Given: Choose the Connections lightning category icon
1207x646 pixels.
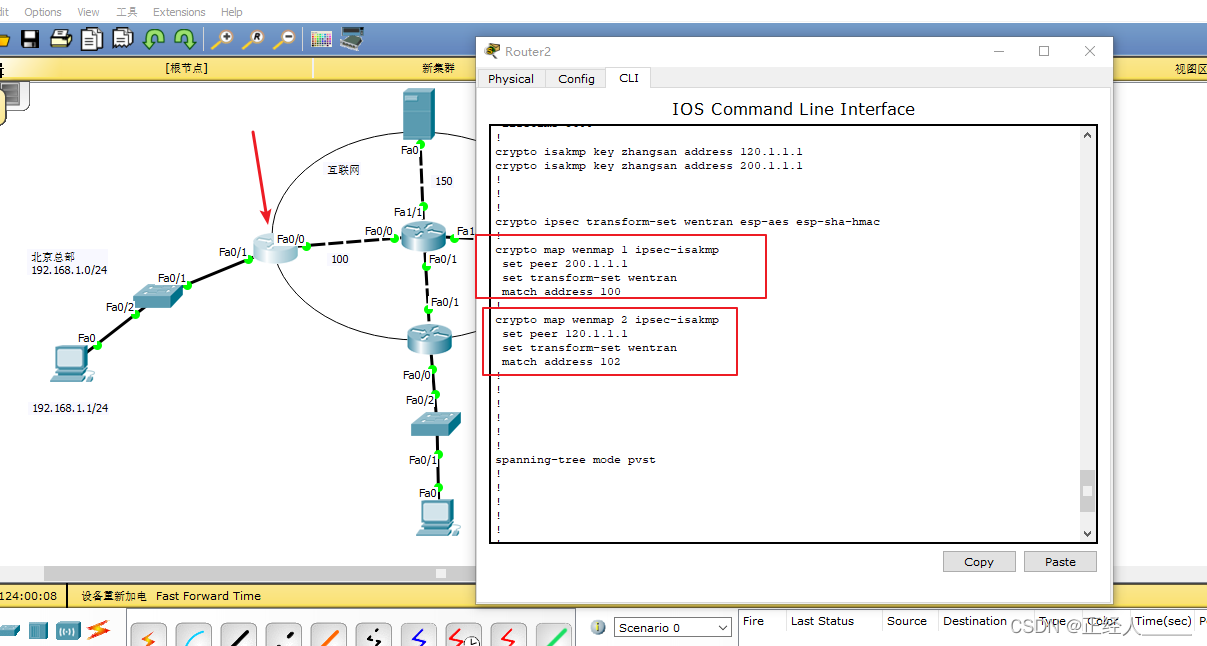Looking at the screenshot, I should [x=98, y=629].
